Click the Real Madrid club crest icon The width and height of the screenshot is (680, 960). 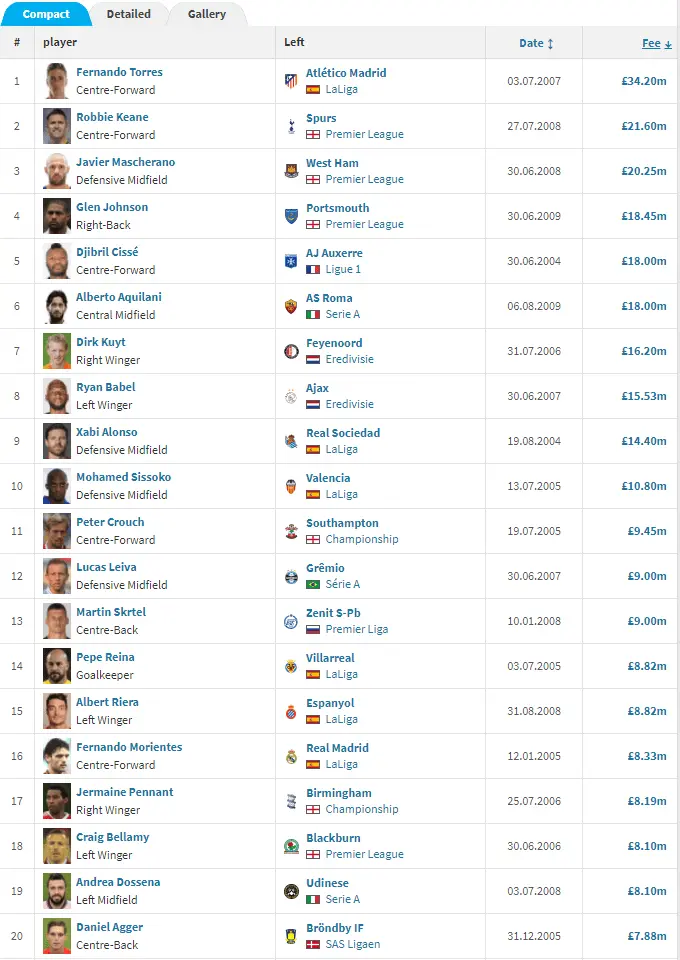[291, 756]
